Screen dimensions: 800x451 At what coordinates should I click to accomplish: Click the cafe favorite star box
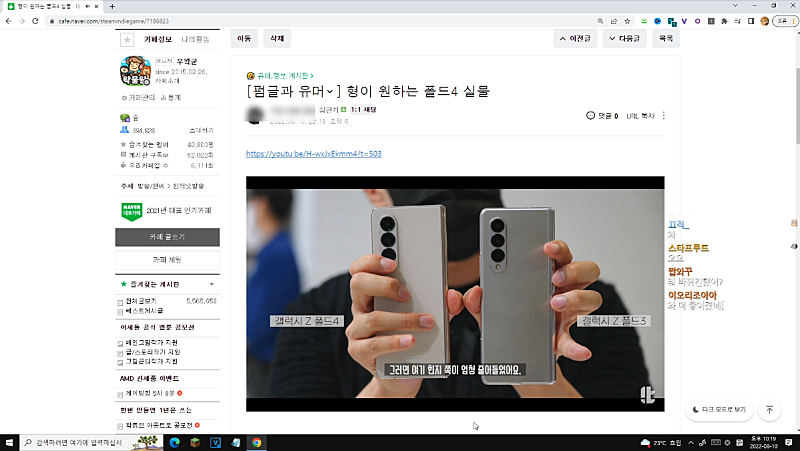pos(127,39)
